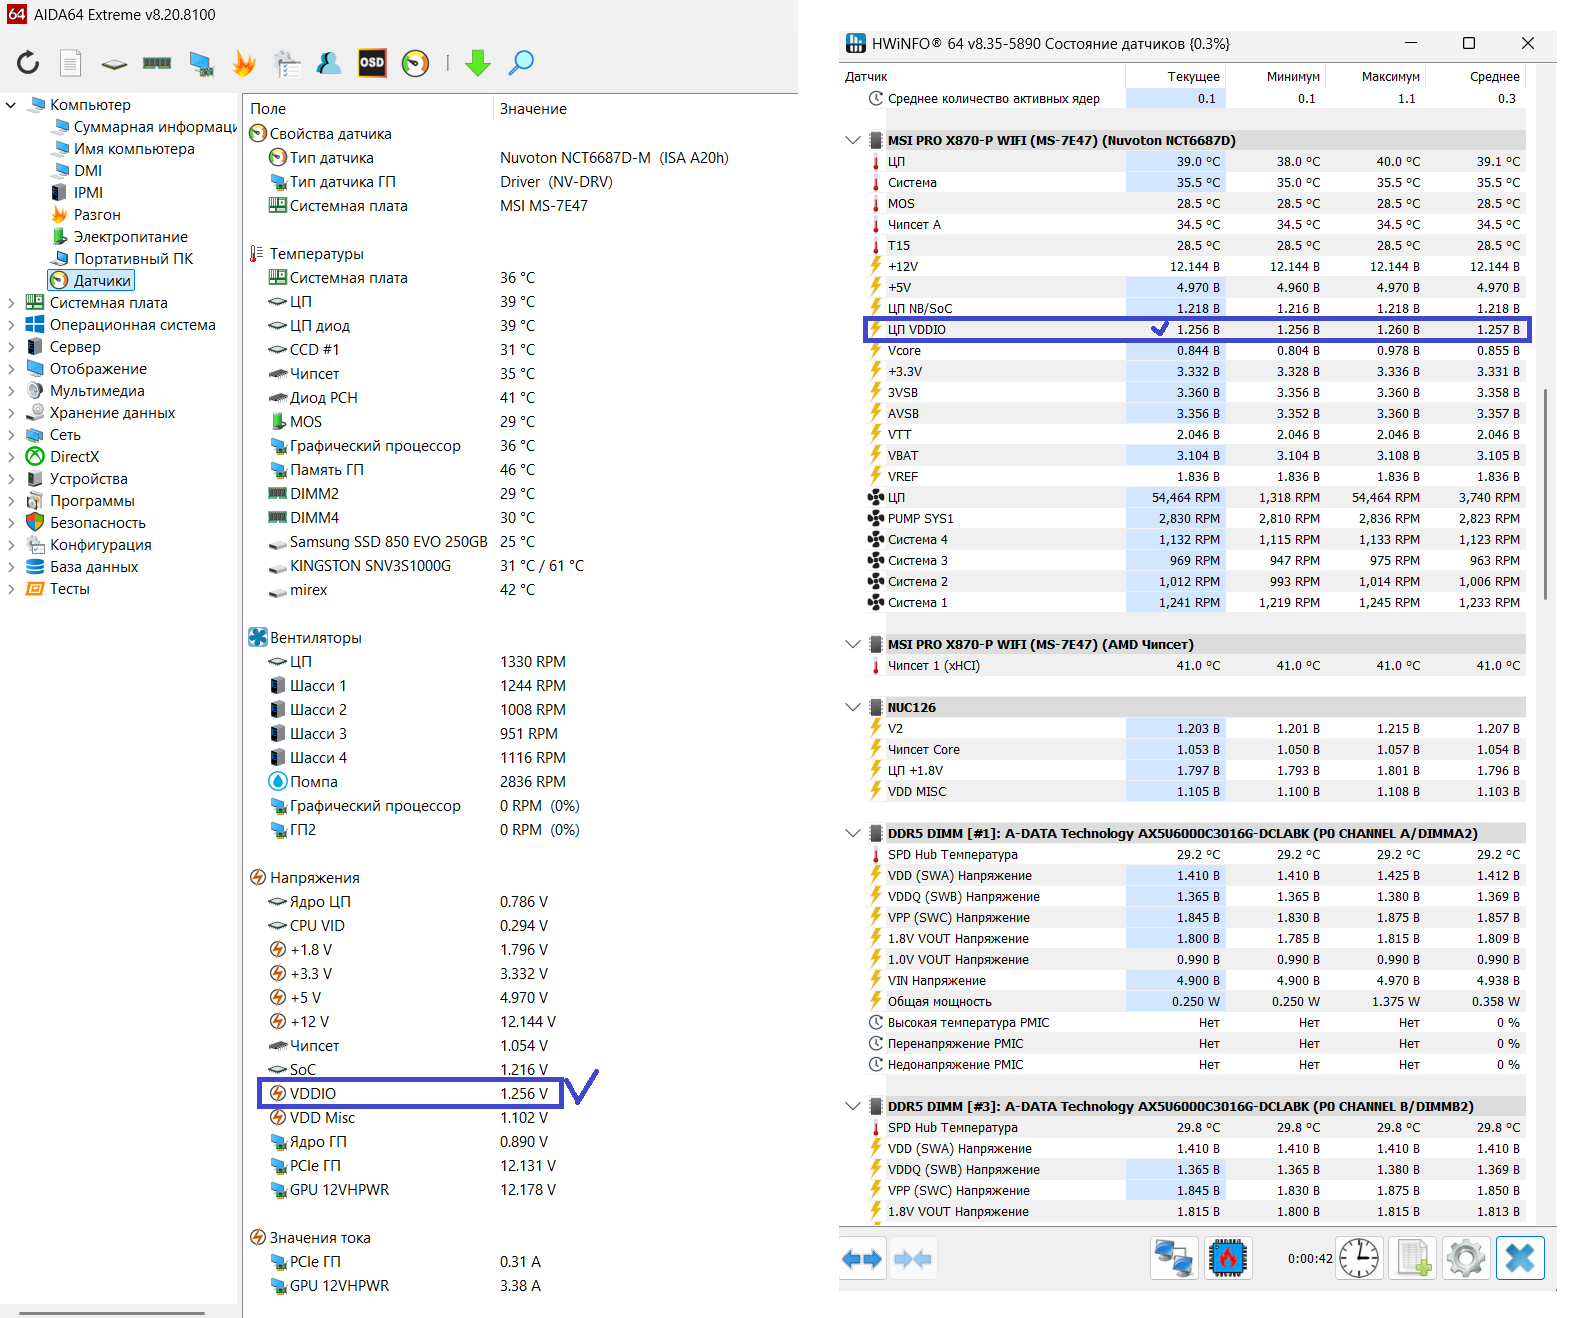This screenshot has height=1318, width=1595.
Task: Expand the Операционная система node arrow
Action: click(11, 325)
